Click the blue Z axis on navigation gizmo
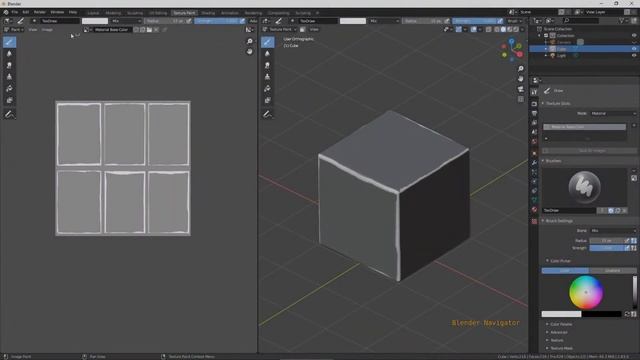This screenshot has height=360, width=640. tap(511, 41)
